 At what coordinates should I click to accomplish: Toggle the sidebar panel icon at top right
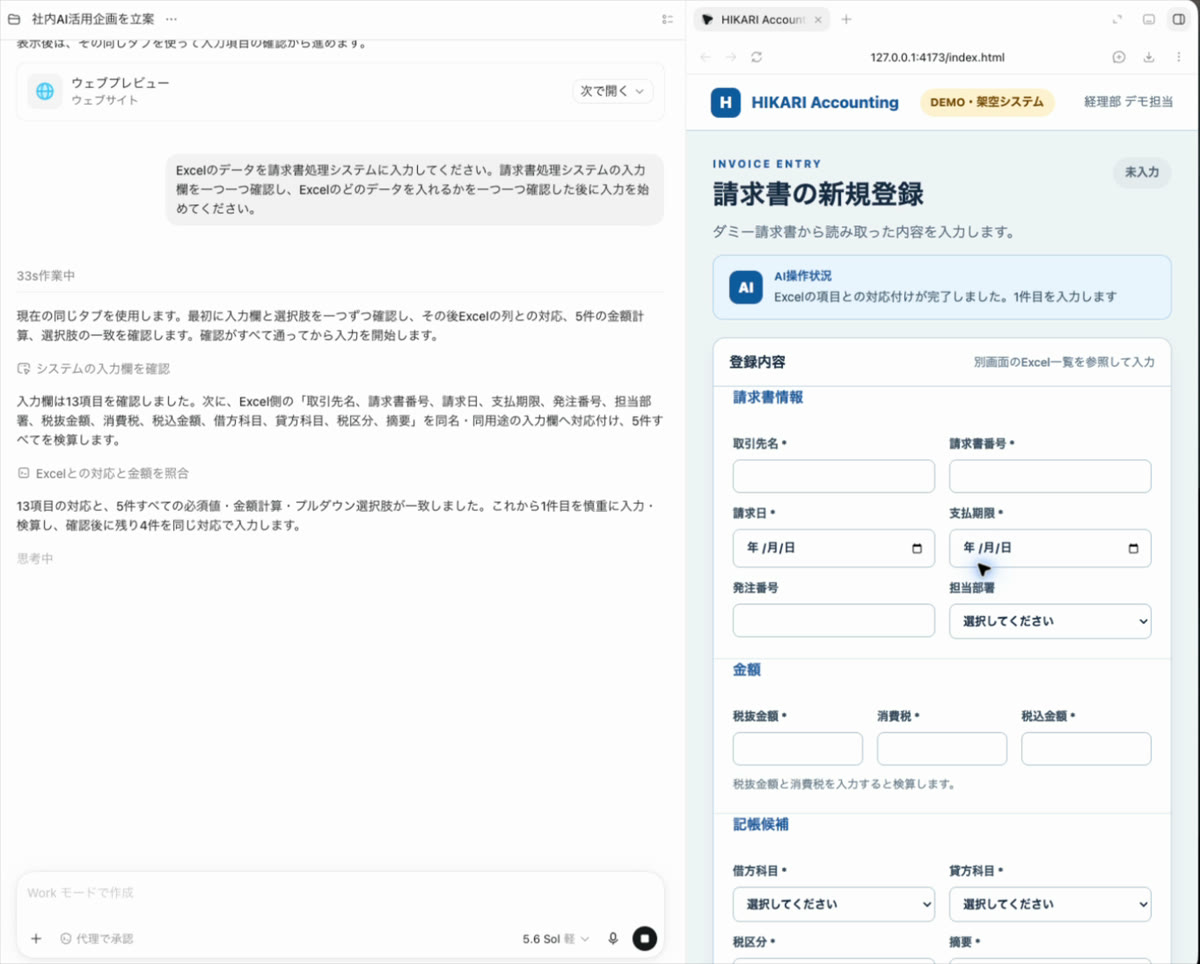[1179, 19]
